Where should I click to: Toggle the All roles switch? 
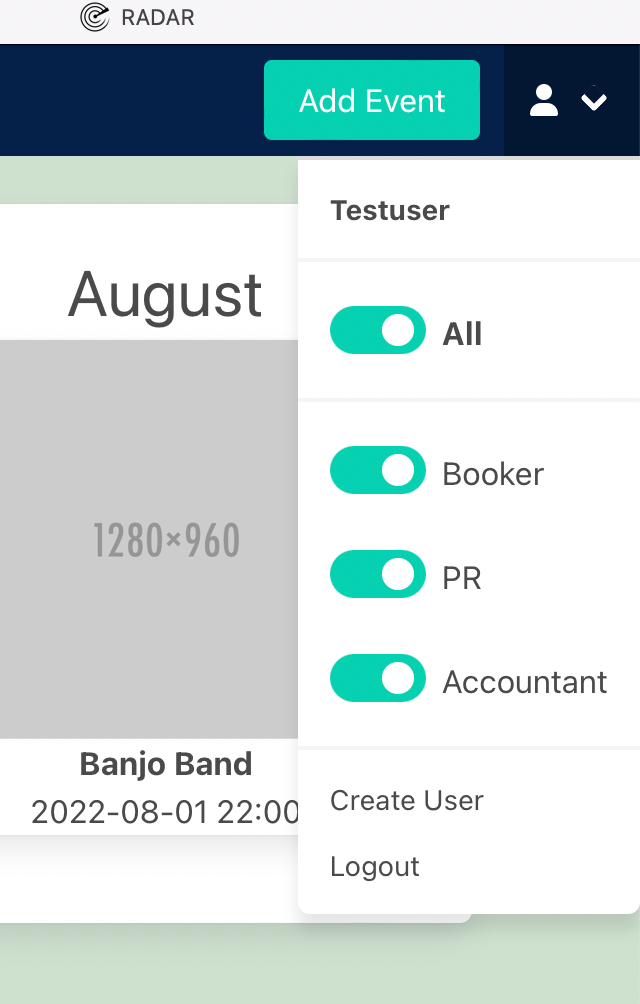(x=377, y=330)
